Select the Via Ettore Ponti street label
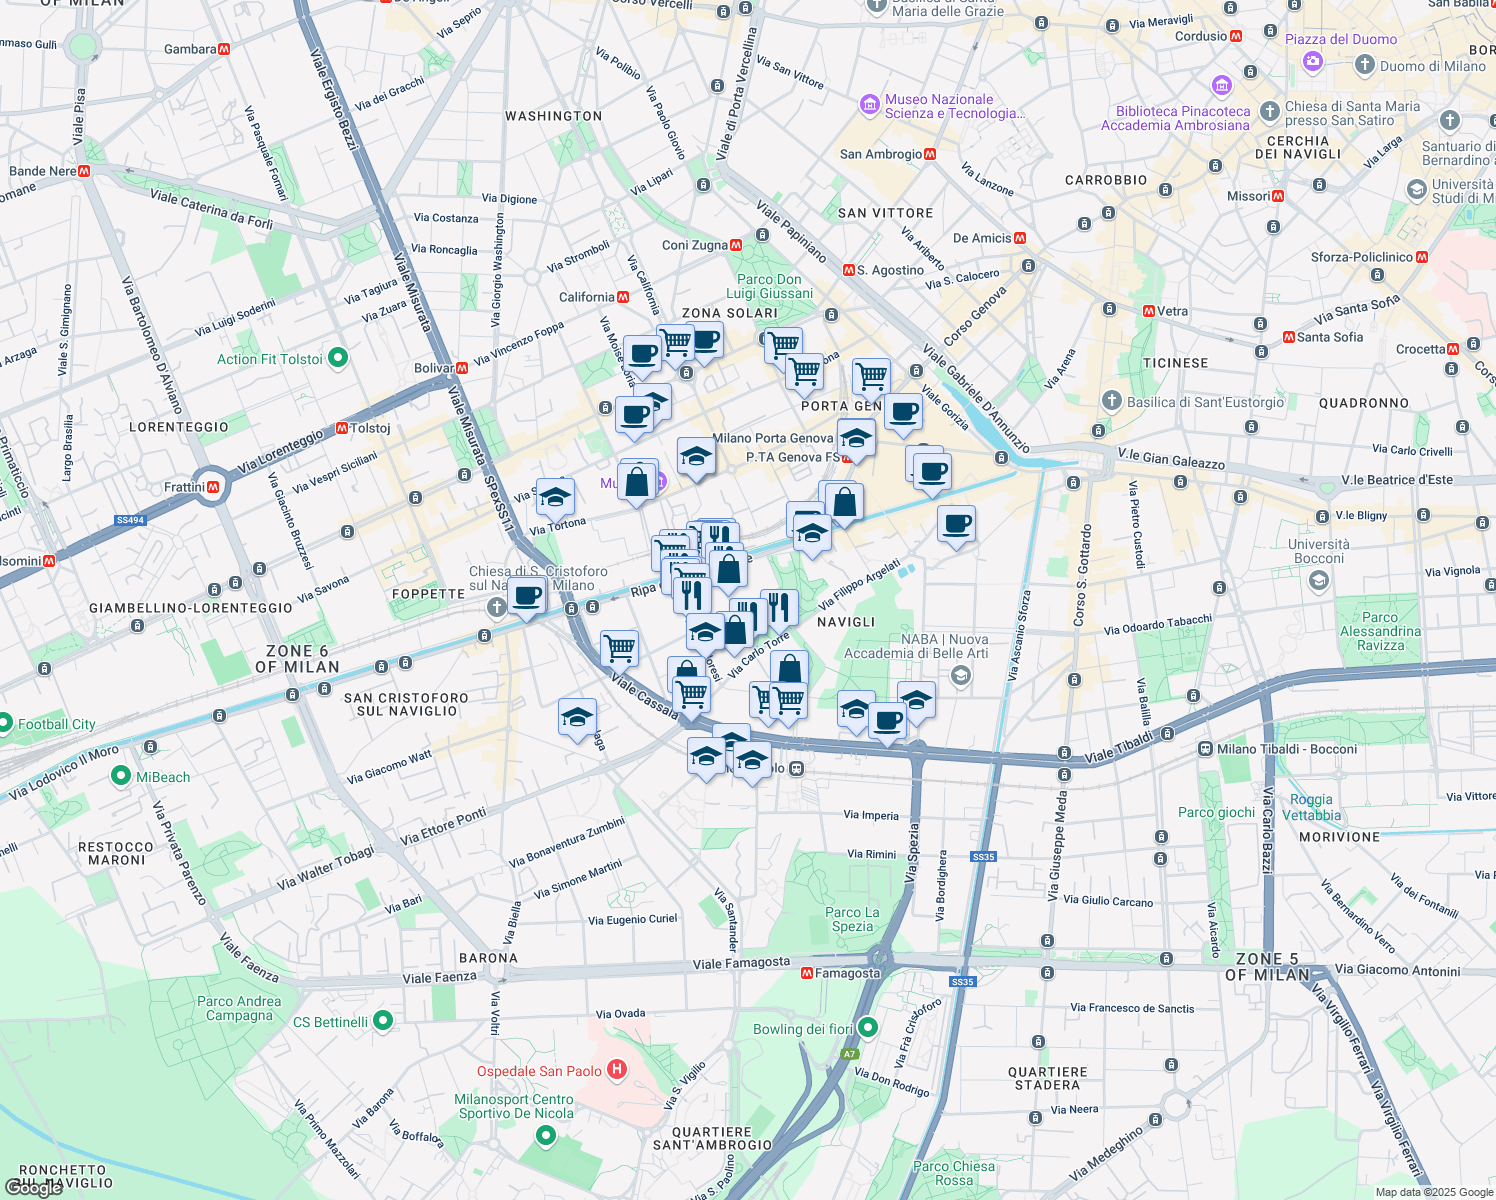Image resolution: width=1496 pixels, height=1200 pixels. click(443, 826)
